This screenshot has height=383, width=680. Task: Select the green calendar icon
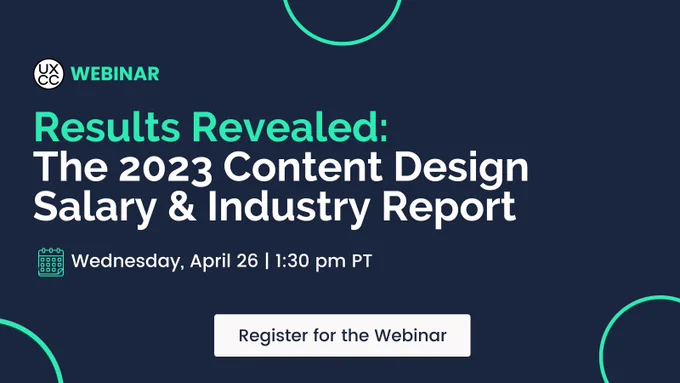51,262
